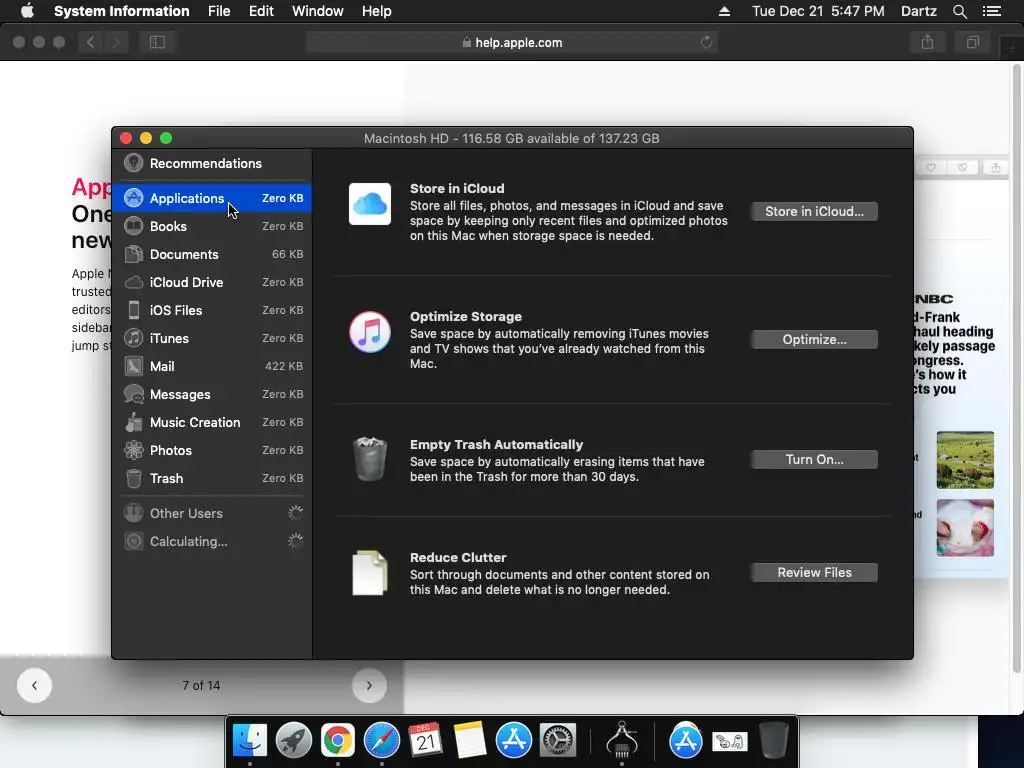Image resolution: width=1024 pixels, height=768 pixels.
Task: Click the Safari forward arrow
Action: pyautogui.click(x=116, y=42)
